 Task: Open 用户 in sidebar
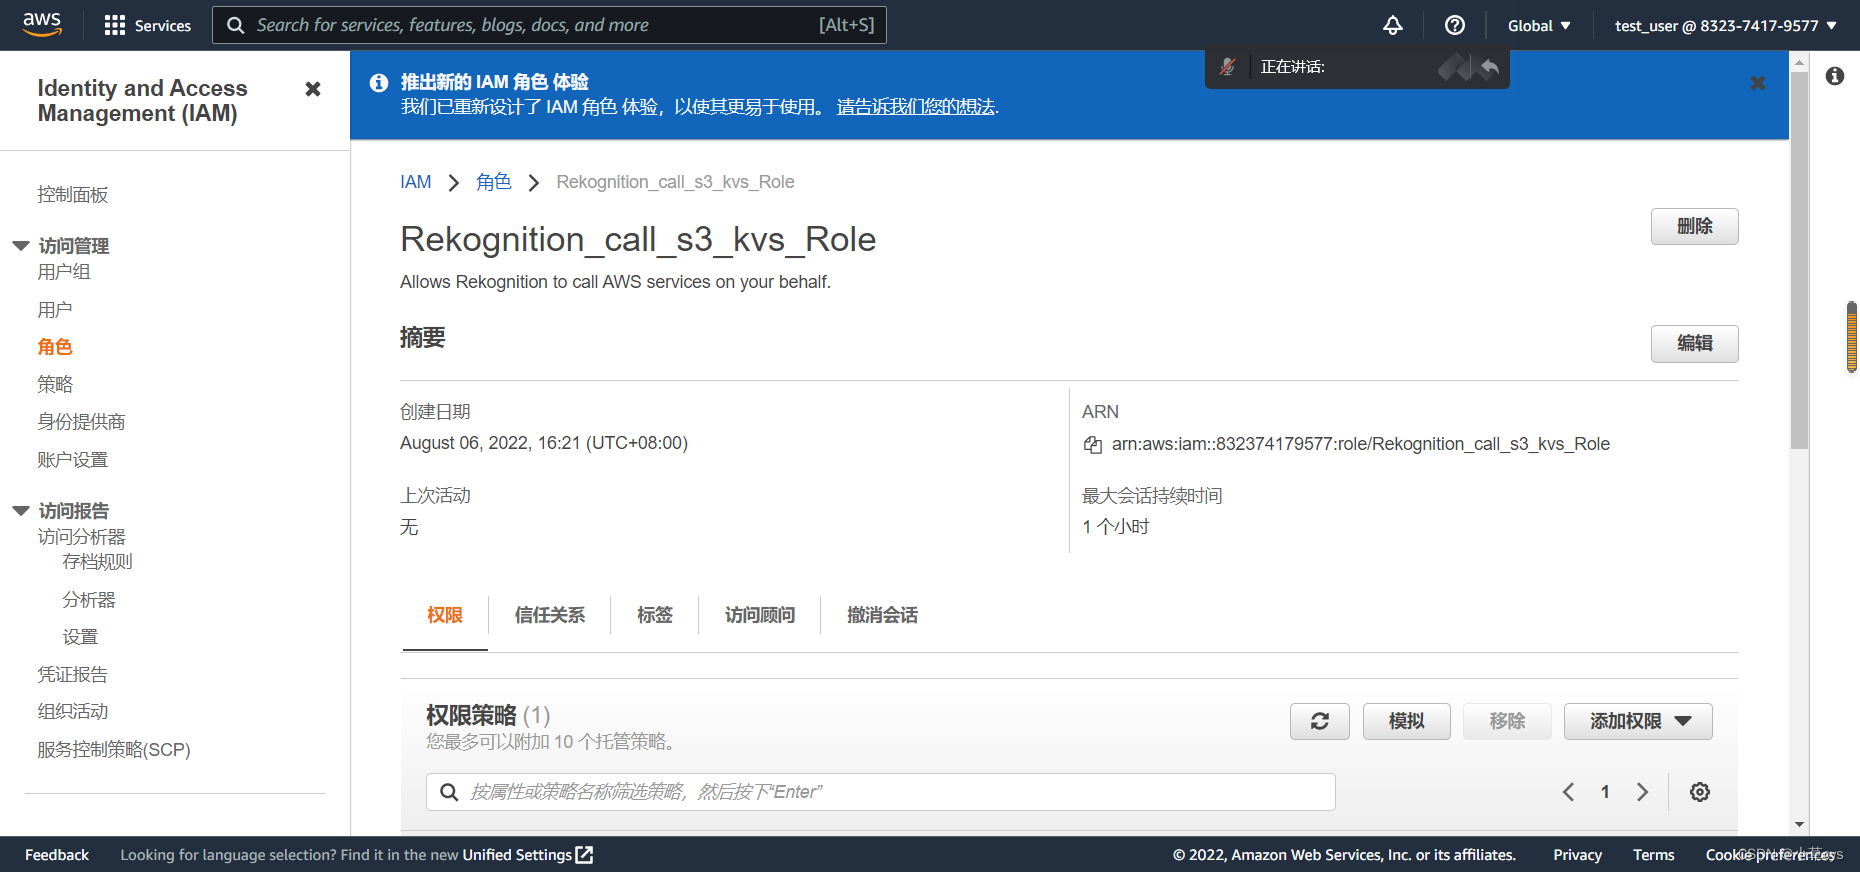(x=55, y=310)
